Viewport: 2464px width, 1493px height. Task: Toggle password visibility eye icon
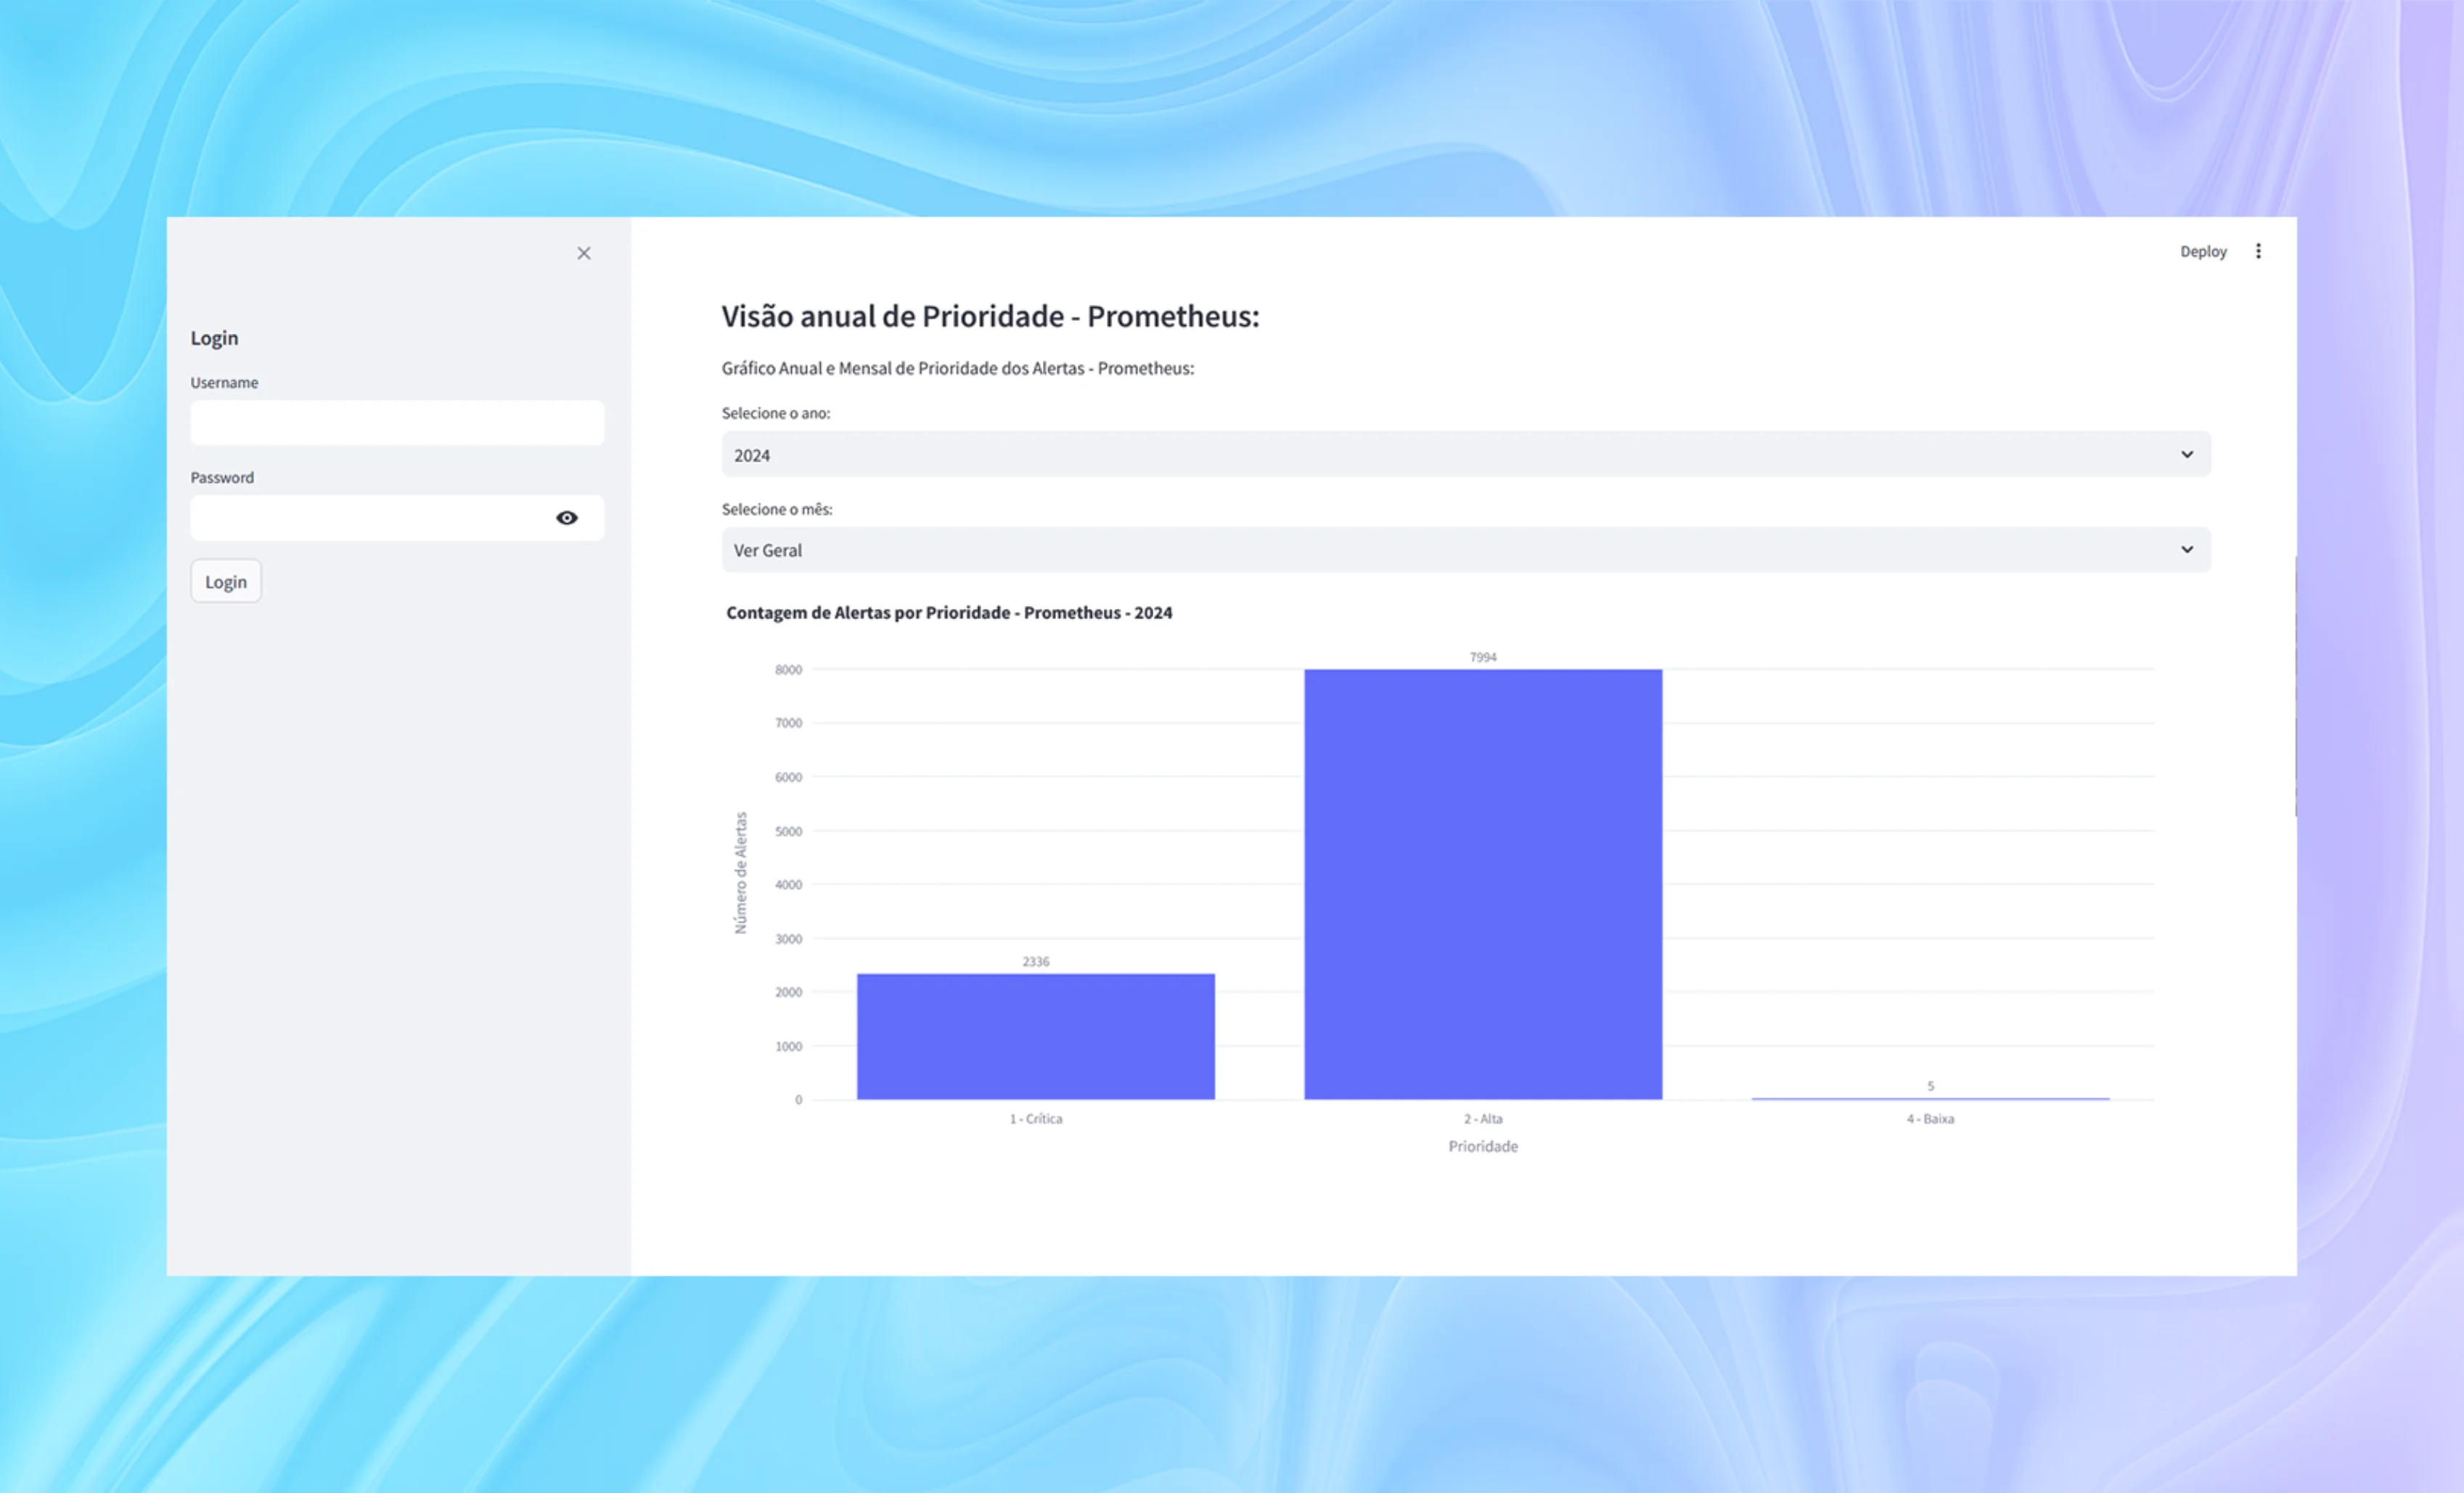[567, 518]
